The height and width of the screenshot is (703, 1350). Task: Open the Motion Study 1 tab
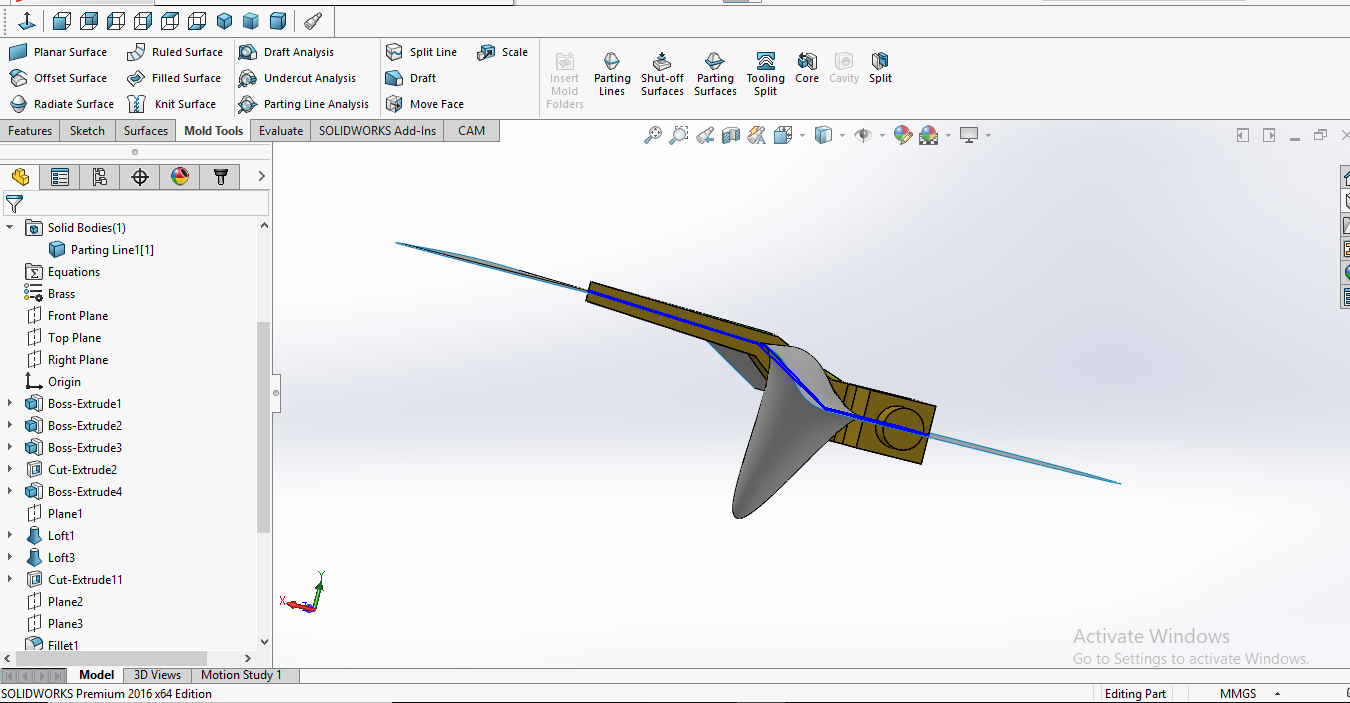(x=241, y=675)
